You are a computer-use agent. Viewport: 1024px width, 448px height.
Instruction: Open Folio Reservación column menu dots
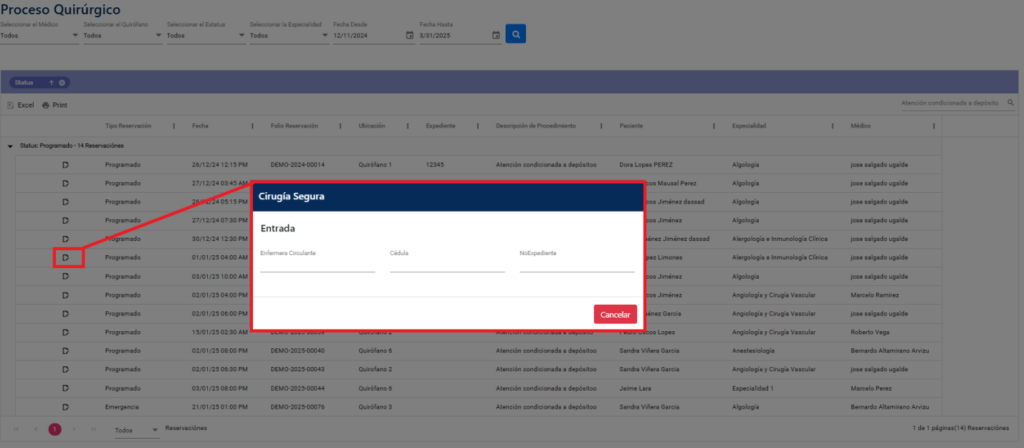(340, 126)
